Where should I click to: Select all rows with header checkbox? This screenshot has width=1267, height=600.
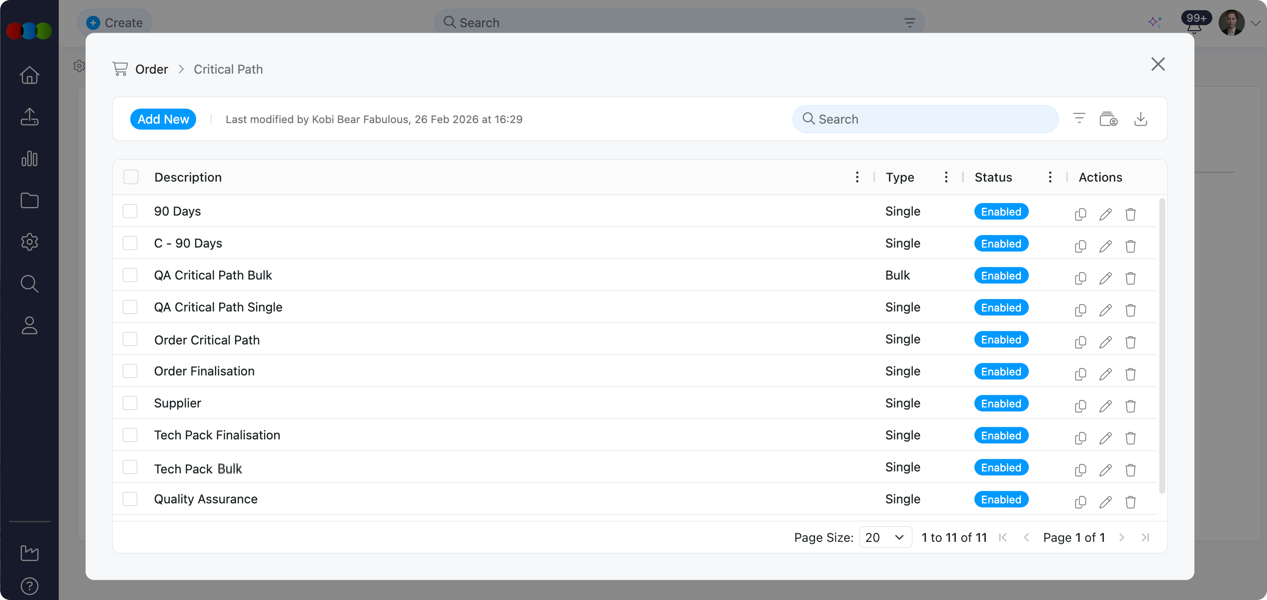tap(131, 177)
